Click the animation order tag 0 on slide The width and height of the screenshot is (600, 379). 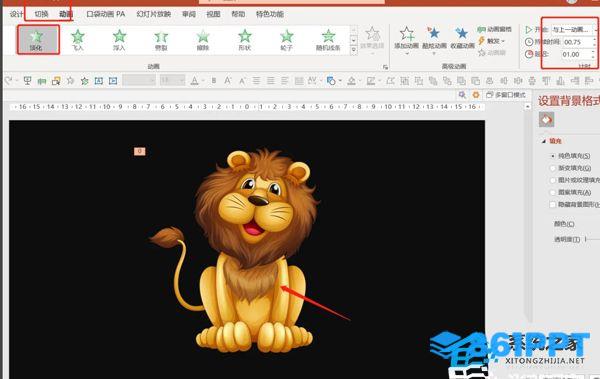point(140,152)
